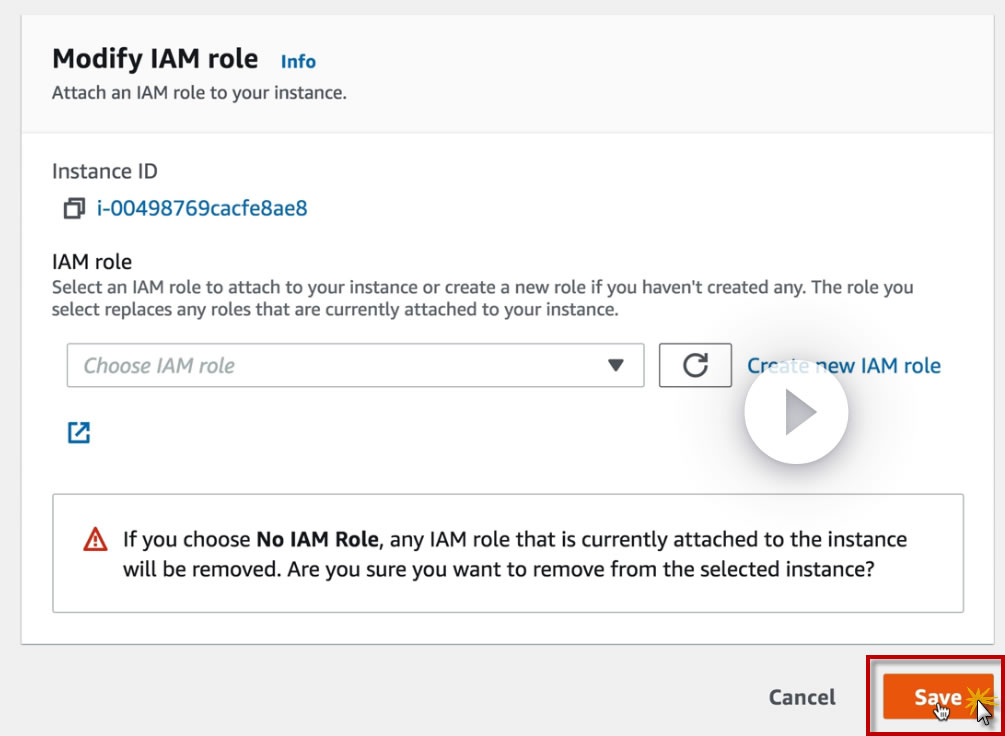Image resolution: width=1005 pixels, height=736 pixels.
Task: Follow the Create new IAM role link
Action: click(844, 366)
